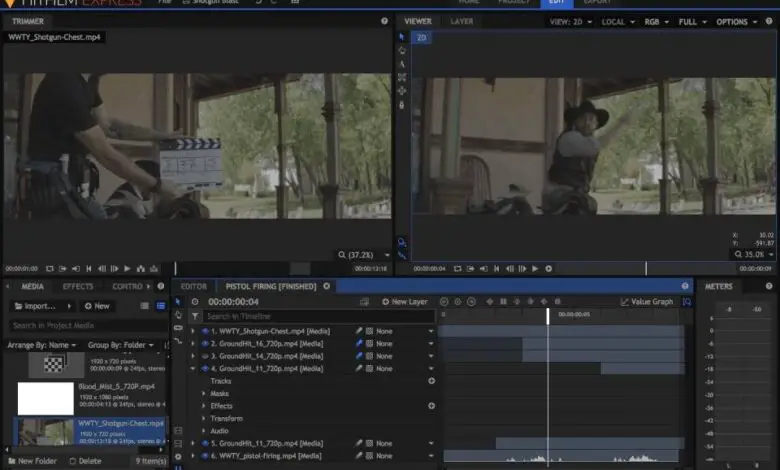Select the mask rectangle tool in Viewer
The height and width of the screenshot is (470, 780).
(x=402, y=77)
